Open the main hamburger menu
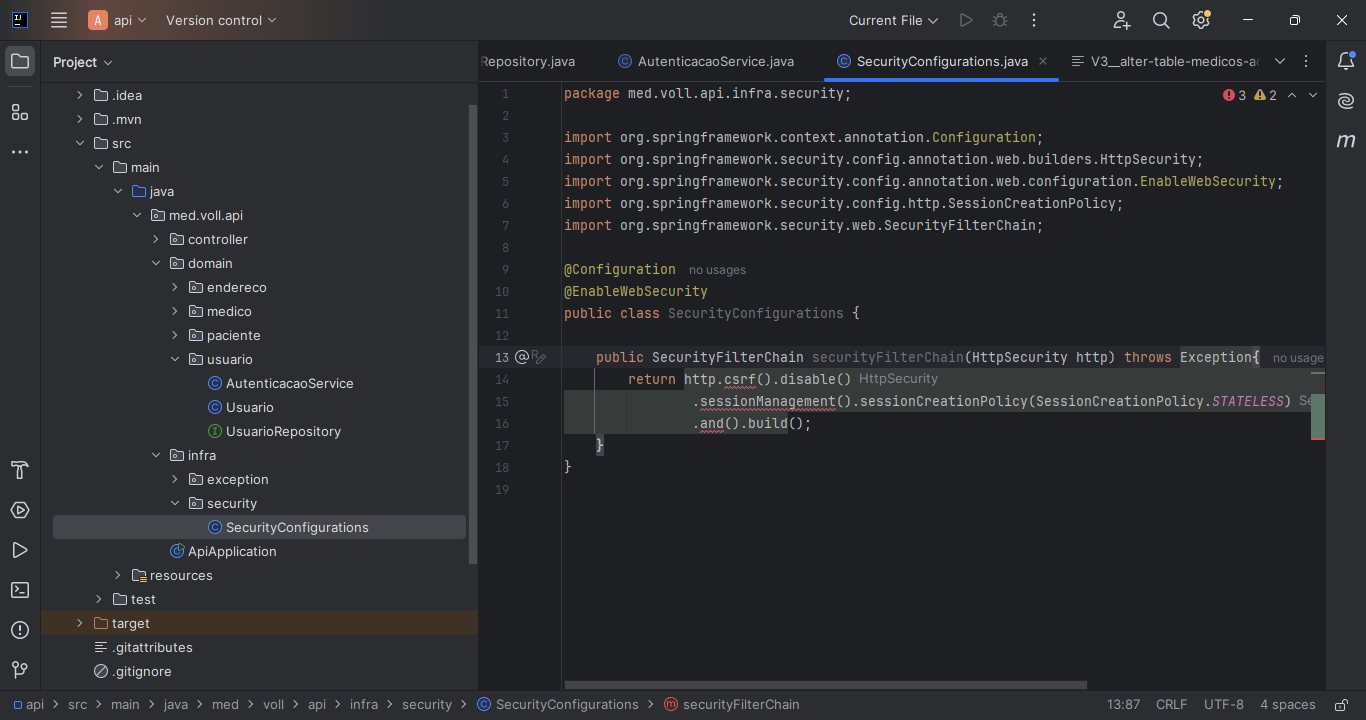The image size is (1366, 720). pos(59,20)
